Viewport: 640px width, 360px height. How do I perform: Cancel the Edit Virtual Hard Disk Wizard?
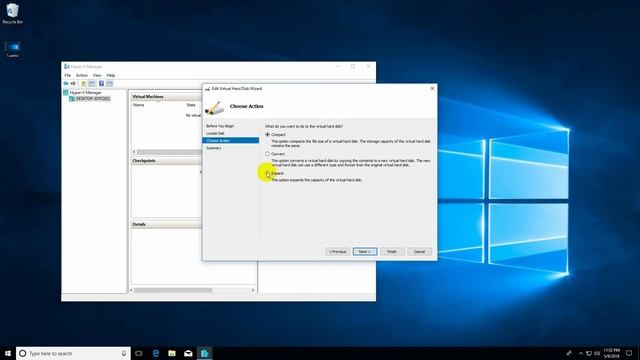[419, 251]
